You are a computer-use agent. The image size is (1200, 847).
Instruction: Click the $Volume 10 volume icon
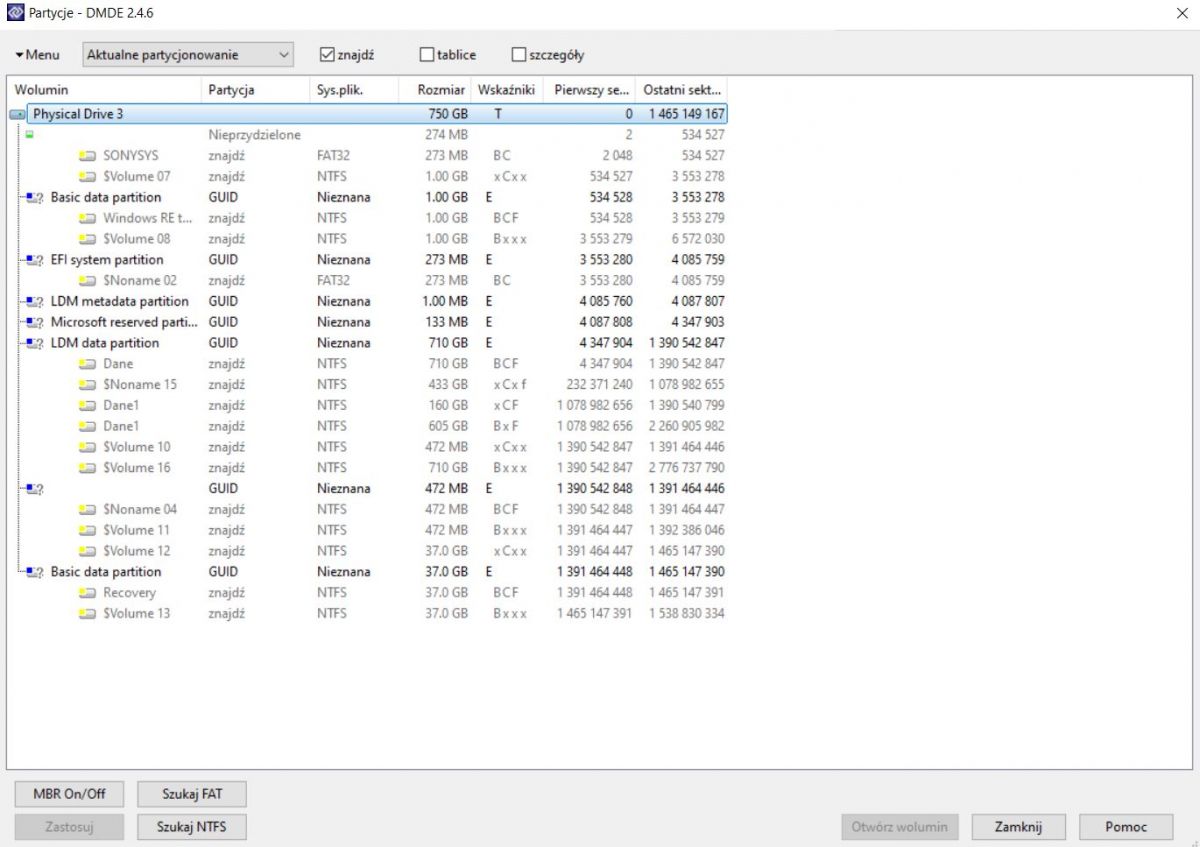pos(88,447)
